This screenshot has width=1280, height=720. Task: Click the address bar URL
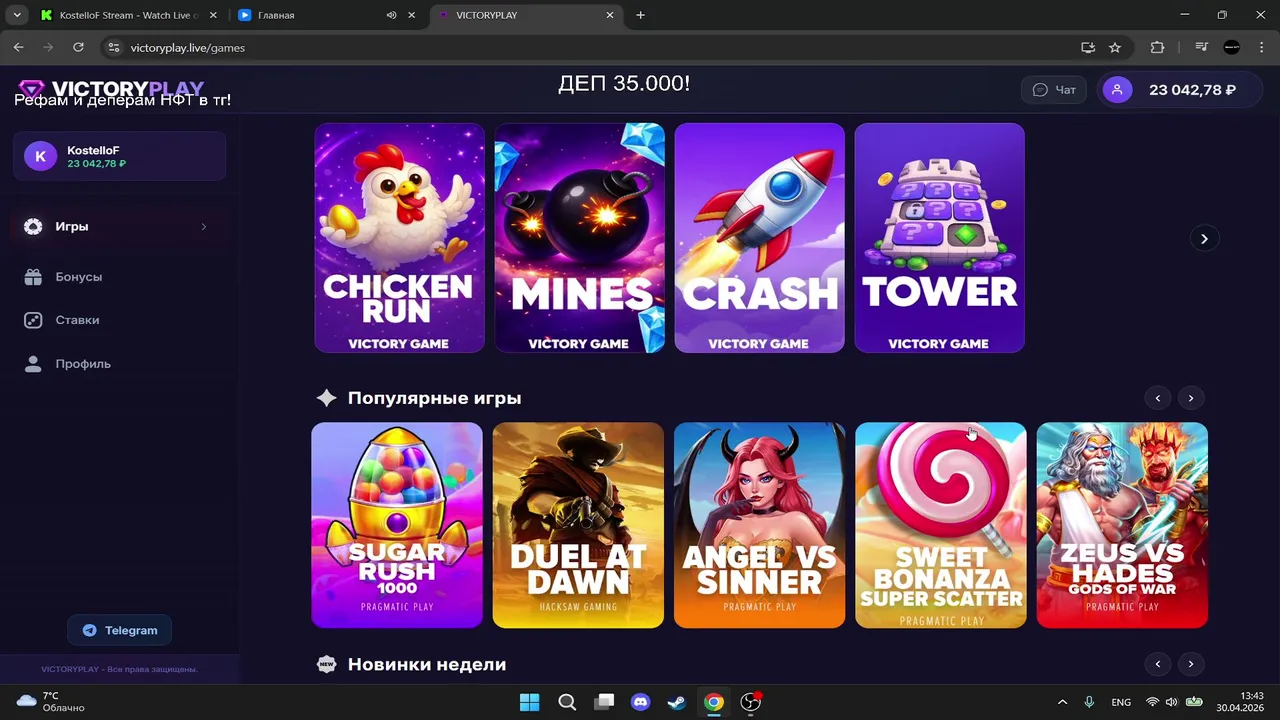(188, 47)
